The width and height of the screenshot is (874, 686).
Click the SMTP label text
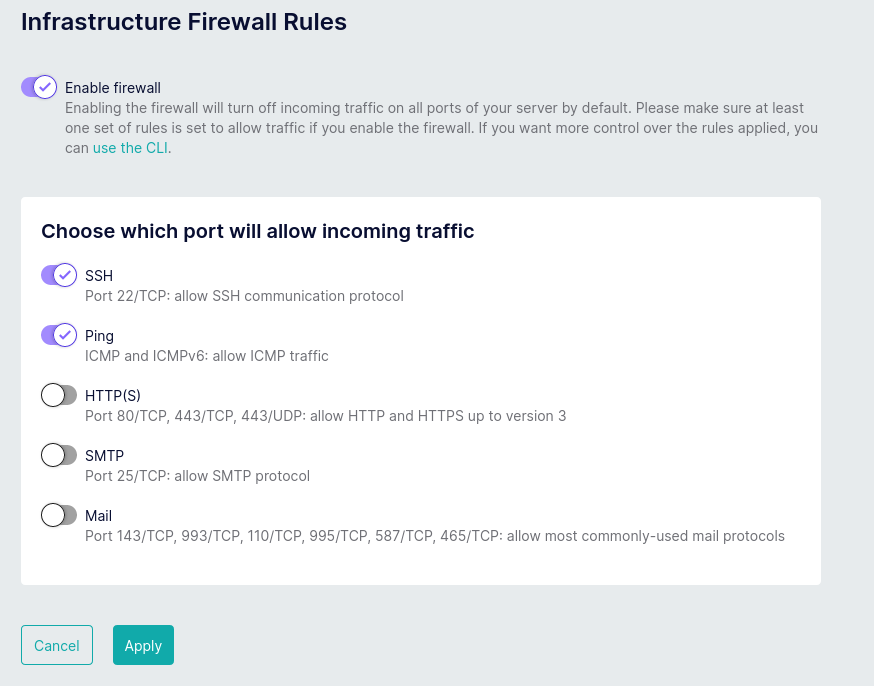(x=104, y=456)
